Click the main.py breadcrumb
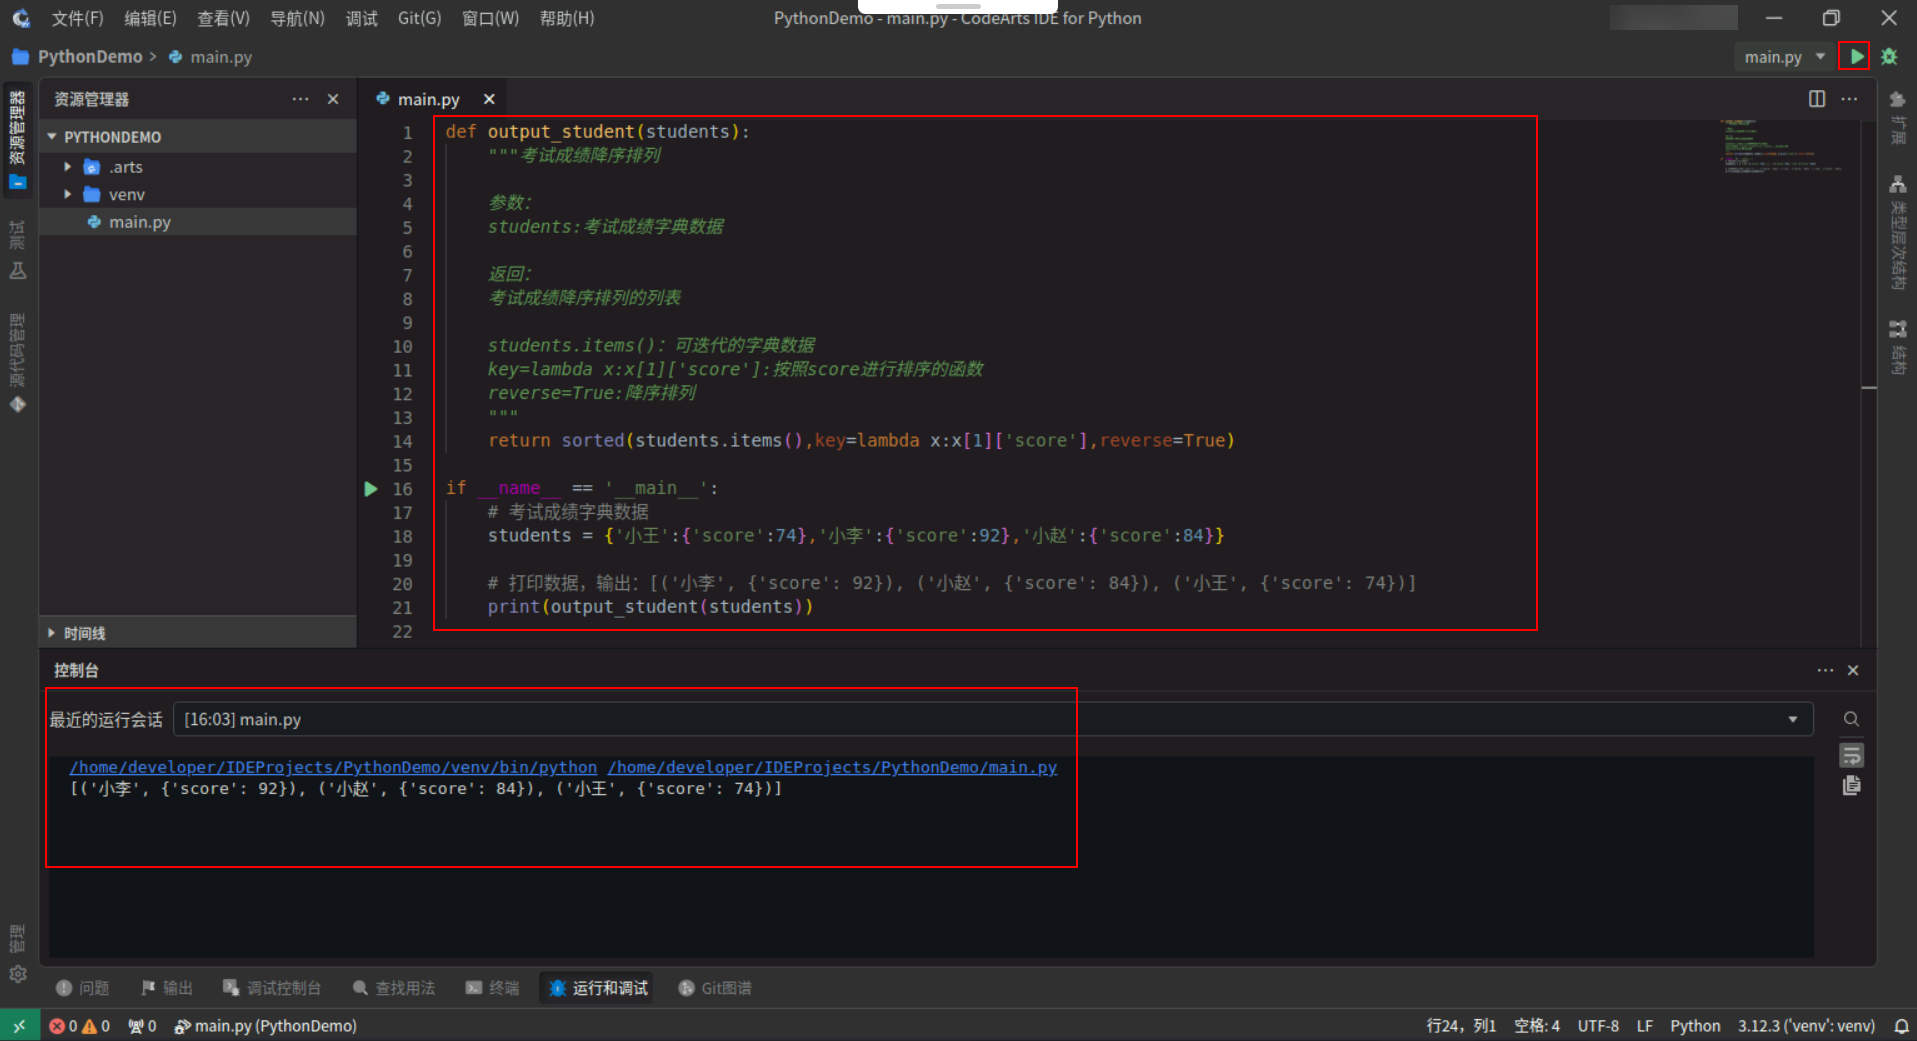Image resolution: width=1917 pixels, height=1041 pixels. coord(221,57)
